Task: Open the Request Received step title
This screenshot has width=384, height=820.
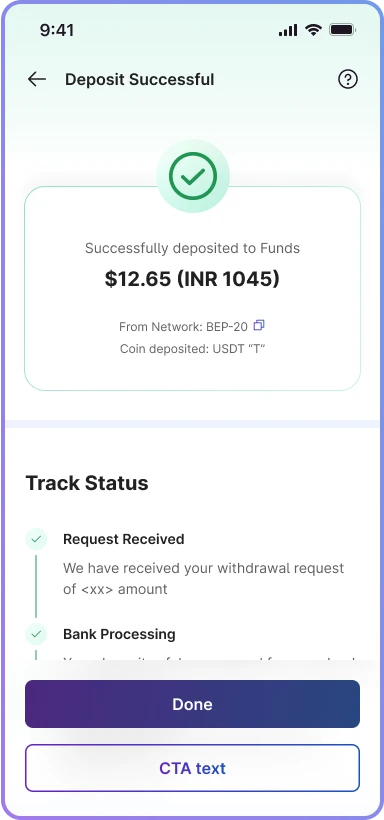Action: [x=123, y=539]
